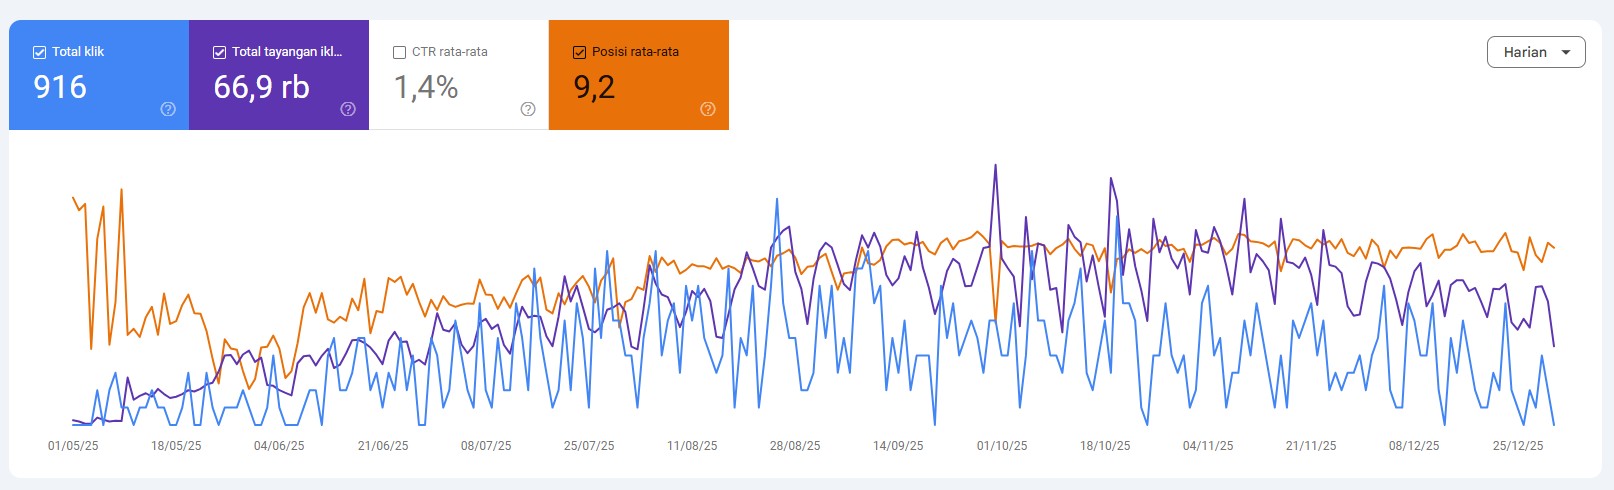Open help icon on Total tayangan card
Image resolution: width=1614 pixels, height=490 pixels.
click(x=348, y=109)
